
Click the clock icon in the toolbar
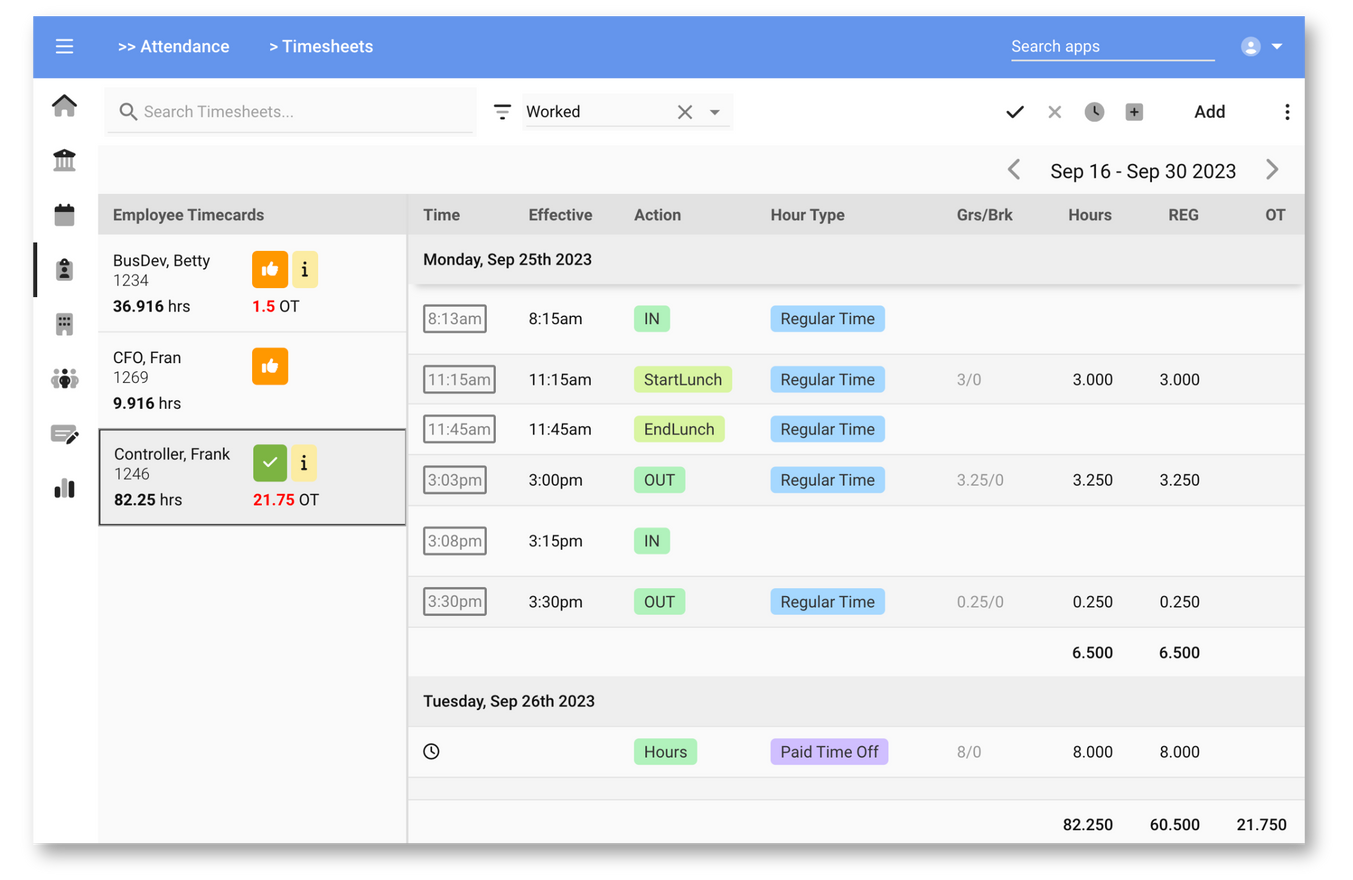point(1094,112)
